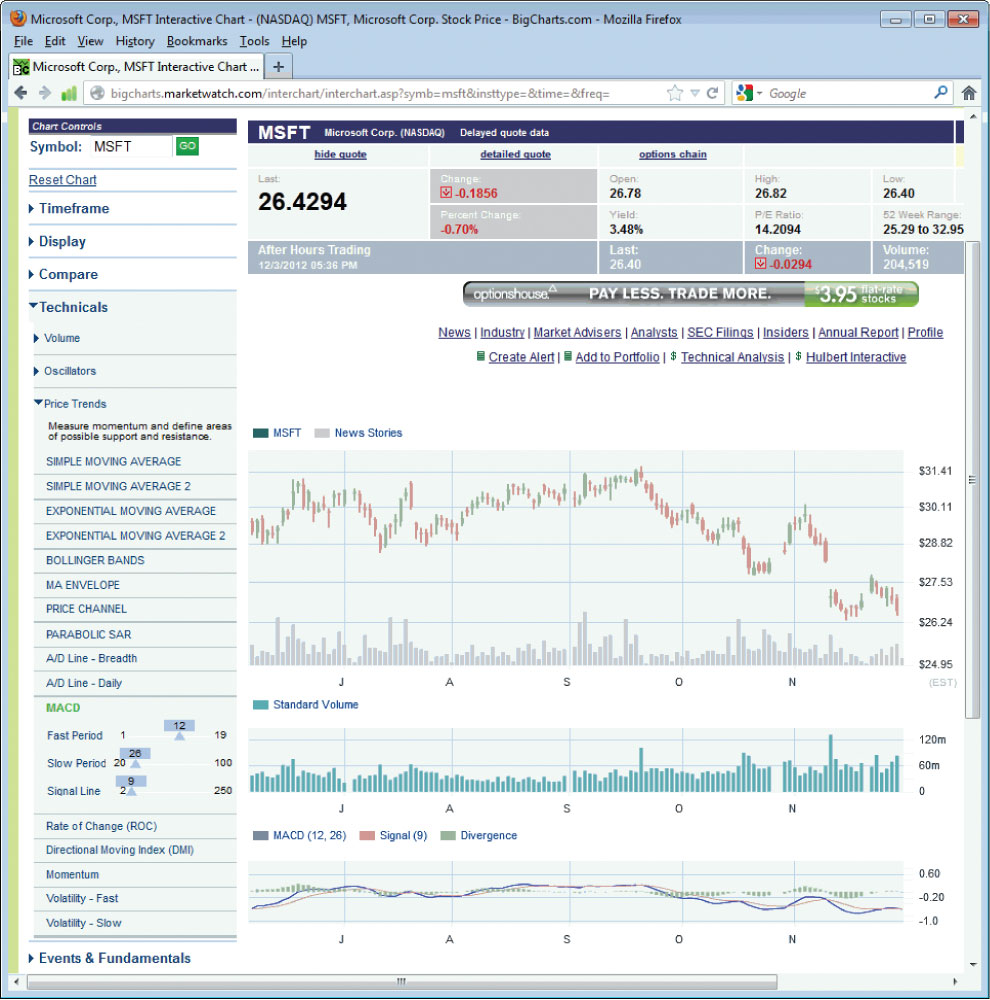Expand the Display section

(x=57, y=242)
